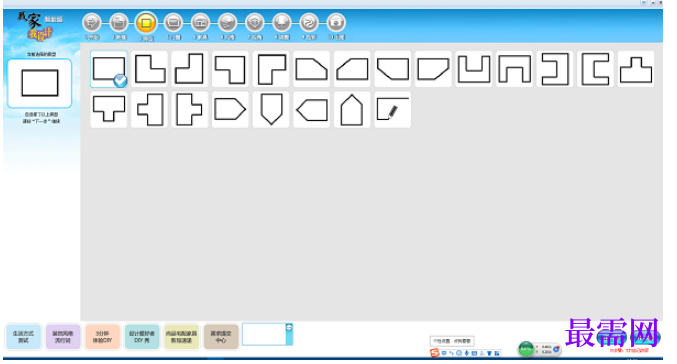Select pentagon room pointing down
This screenshot has width=677, height=364.
tap(271, 110)
